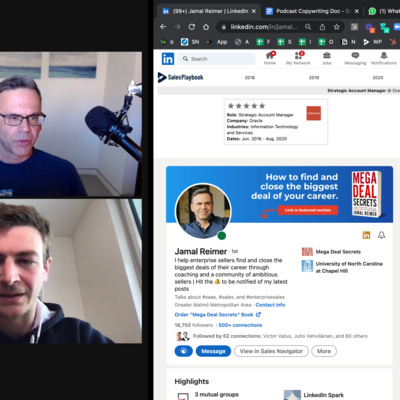400x400 pixels.
Task: Open the F spreadsheet bookmark
Action: [x=263, y=42]
